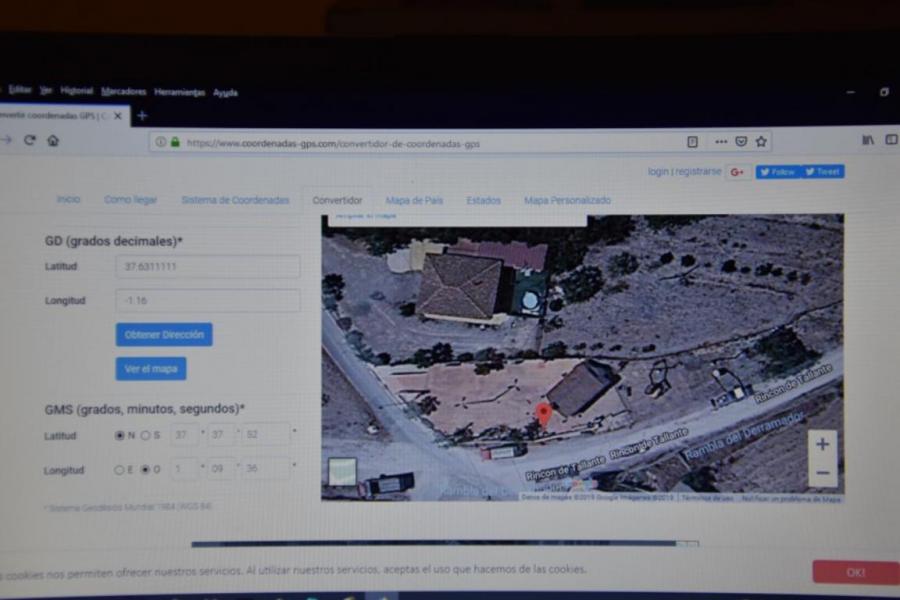Open page actions three-dot menu
900x600 pixels.
click(x=720, y=142)
